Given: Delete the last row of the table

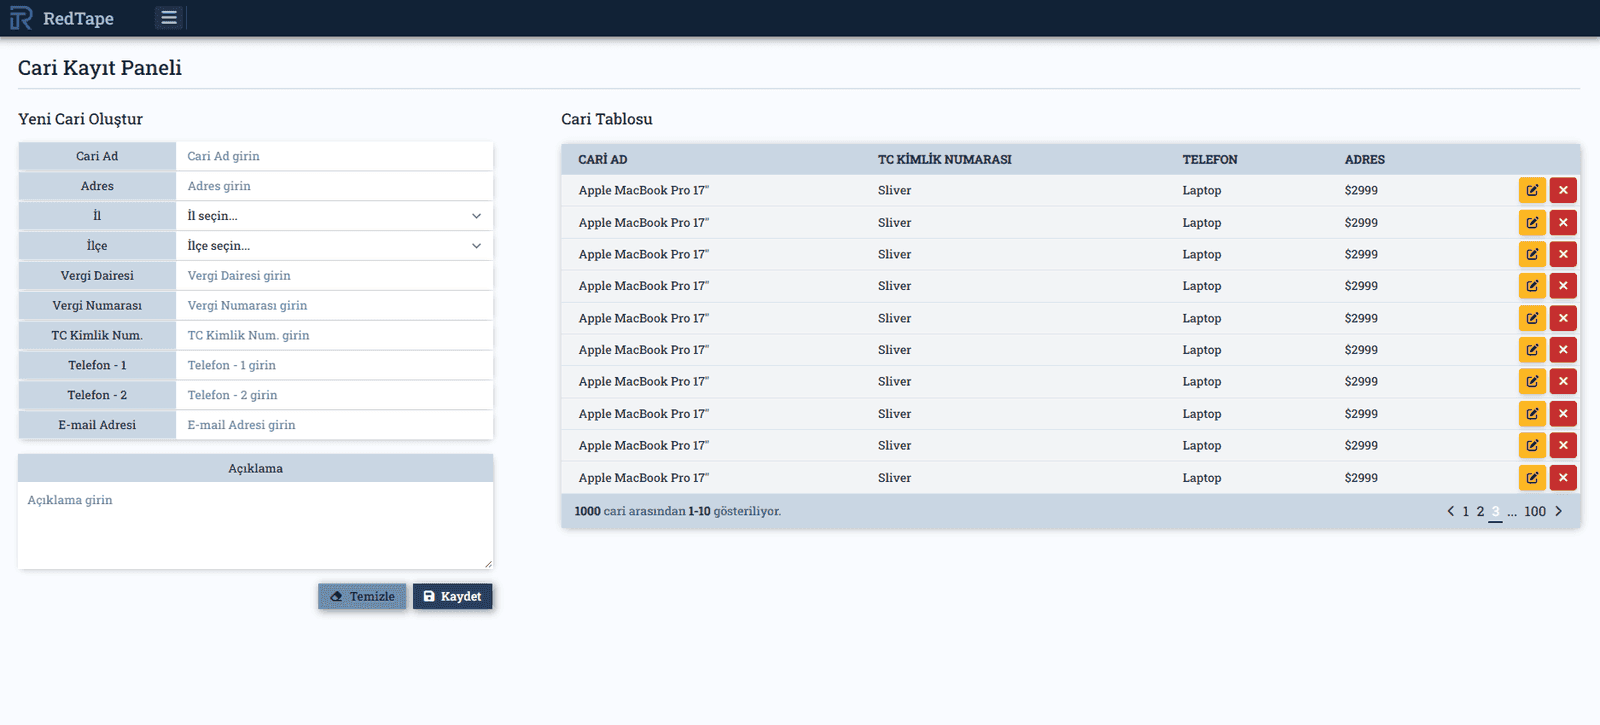Looking at the screenshot, I should 1563,477.
